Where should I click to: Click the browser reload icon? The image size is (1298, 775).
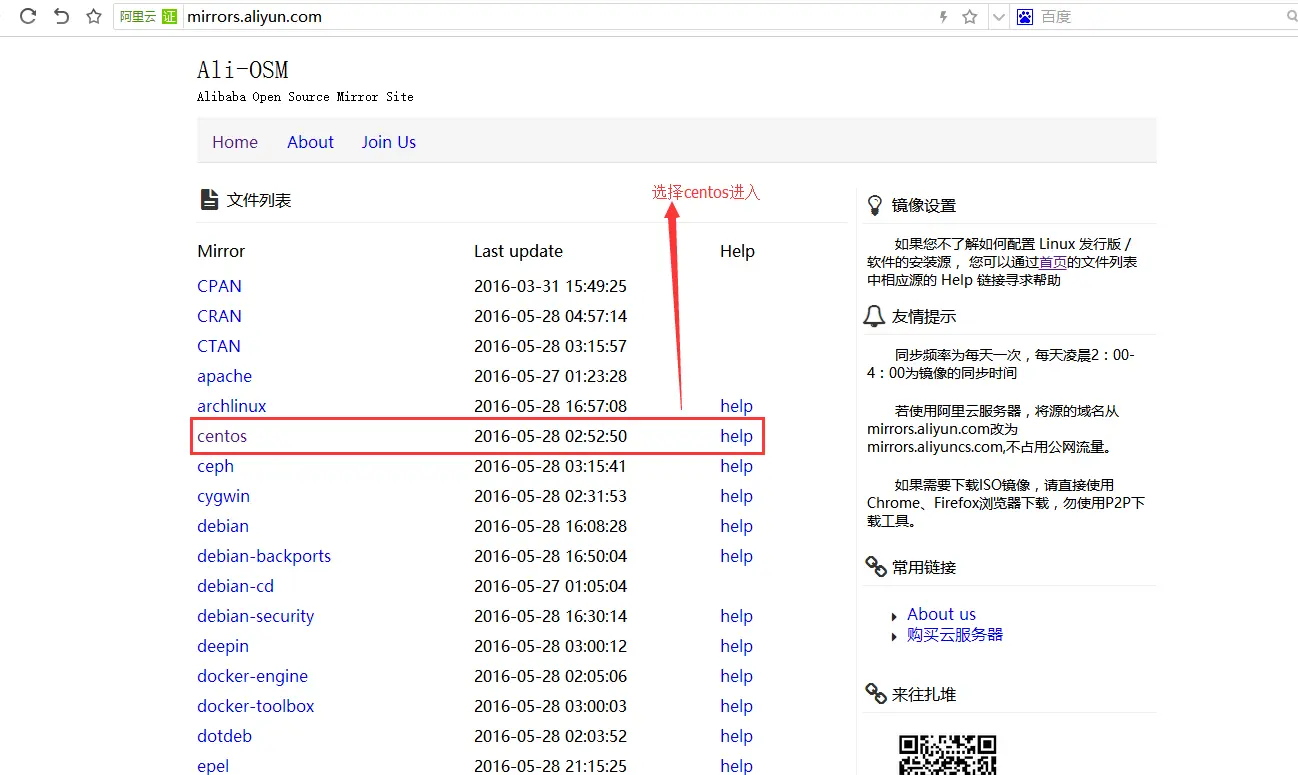(x=28, y=16)
